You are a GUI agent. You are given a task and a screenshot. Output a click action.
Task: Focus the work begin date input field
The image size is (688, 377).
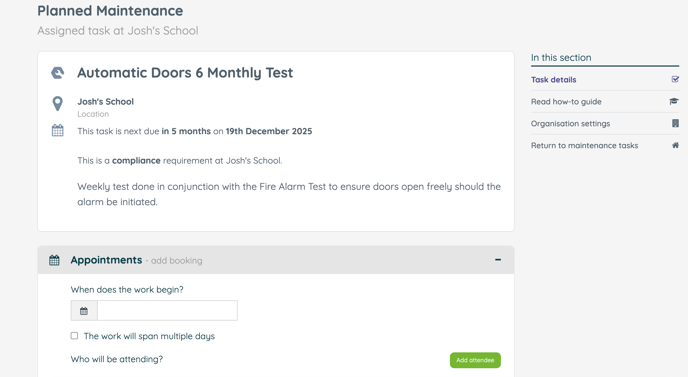167,311
